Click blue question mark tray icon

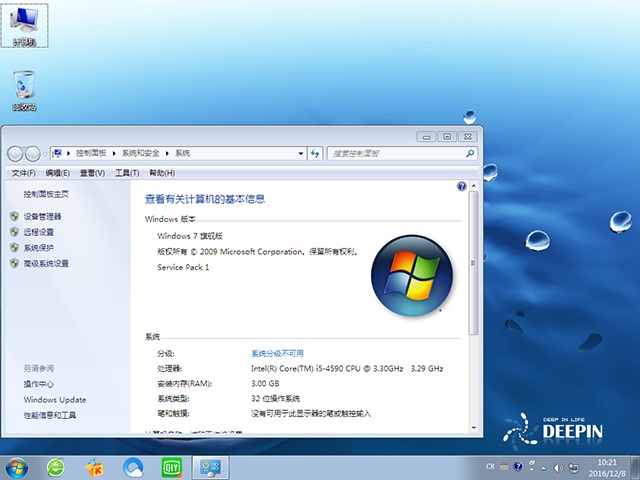[518, 466]
